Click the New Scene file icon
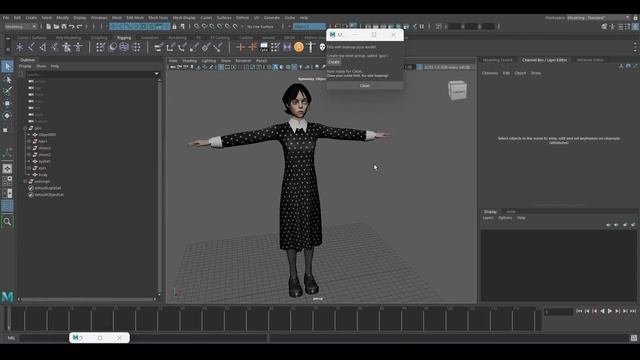640x360 pixels. 49,27
